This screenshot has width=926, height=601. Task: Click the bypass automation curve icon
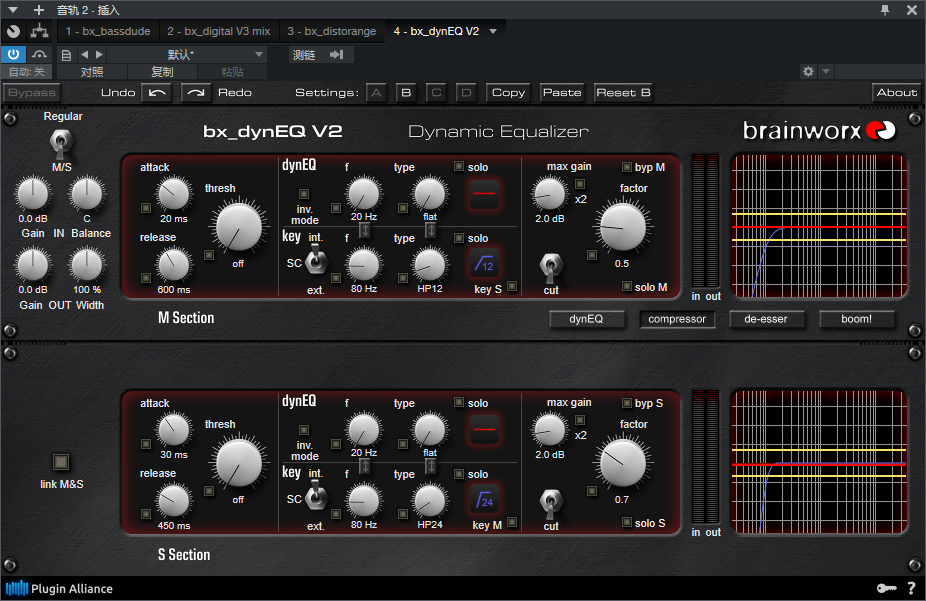(40, 54)
